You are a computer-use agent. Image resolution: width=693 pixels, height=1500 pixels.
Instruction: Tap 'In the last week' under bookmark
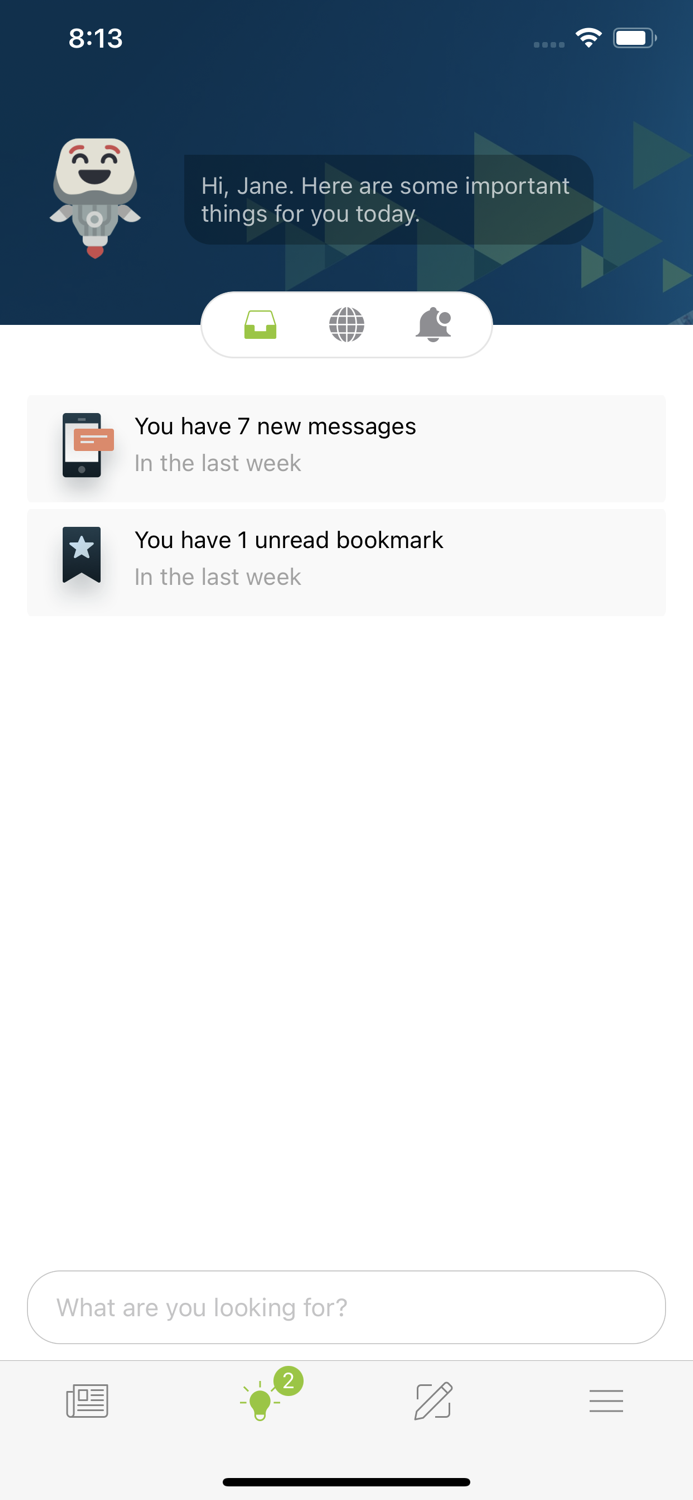pyautogui.click(x=218, y=577)
